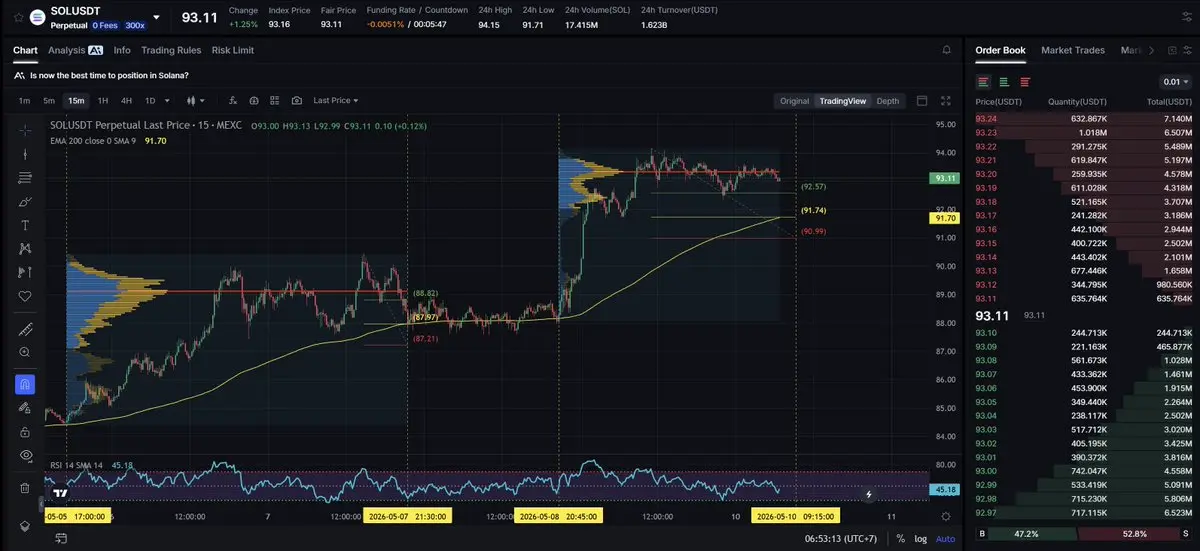Open the Risk Limit tab

pos(233,50)
